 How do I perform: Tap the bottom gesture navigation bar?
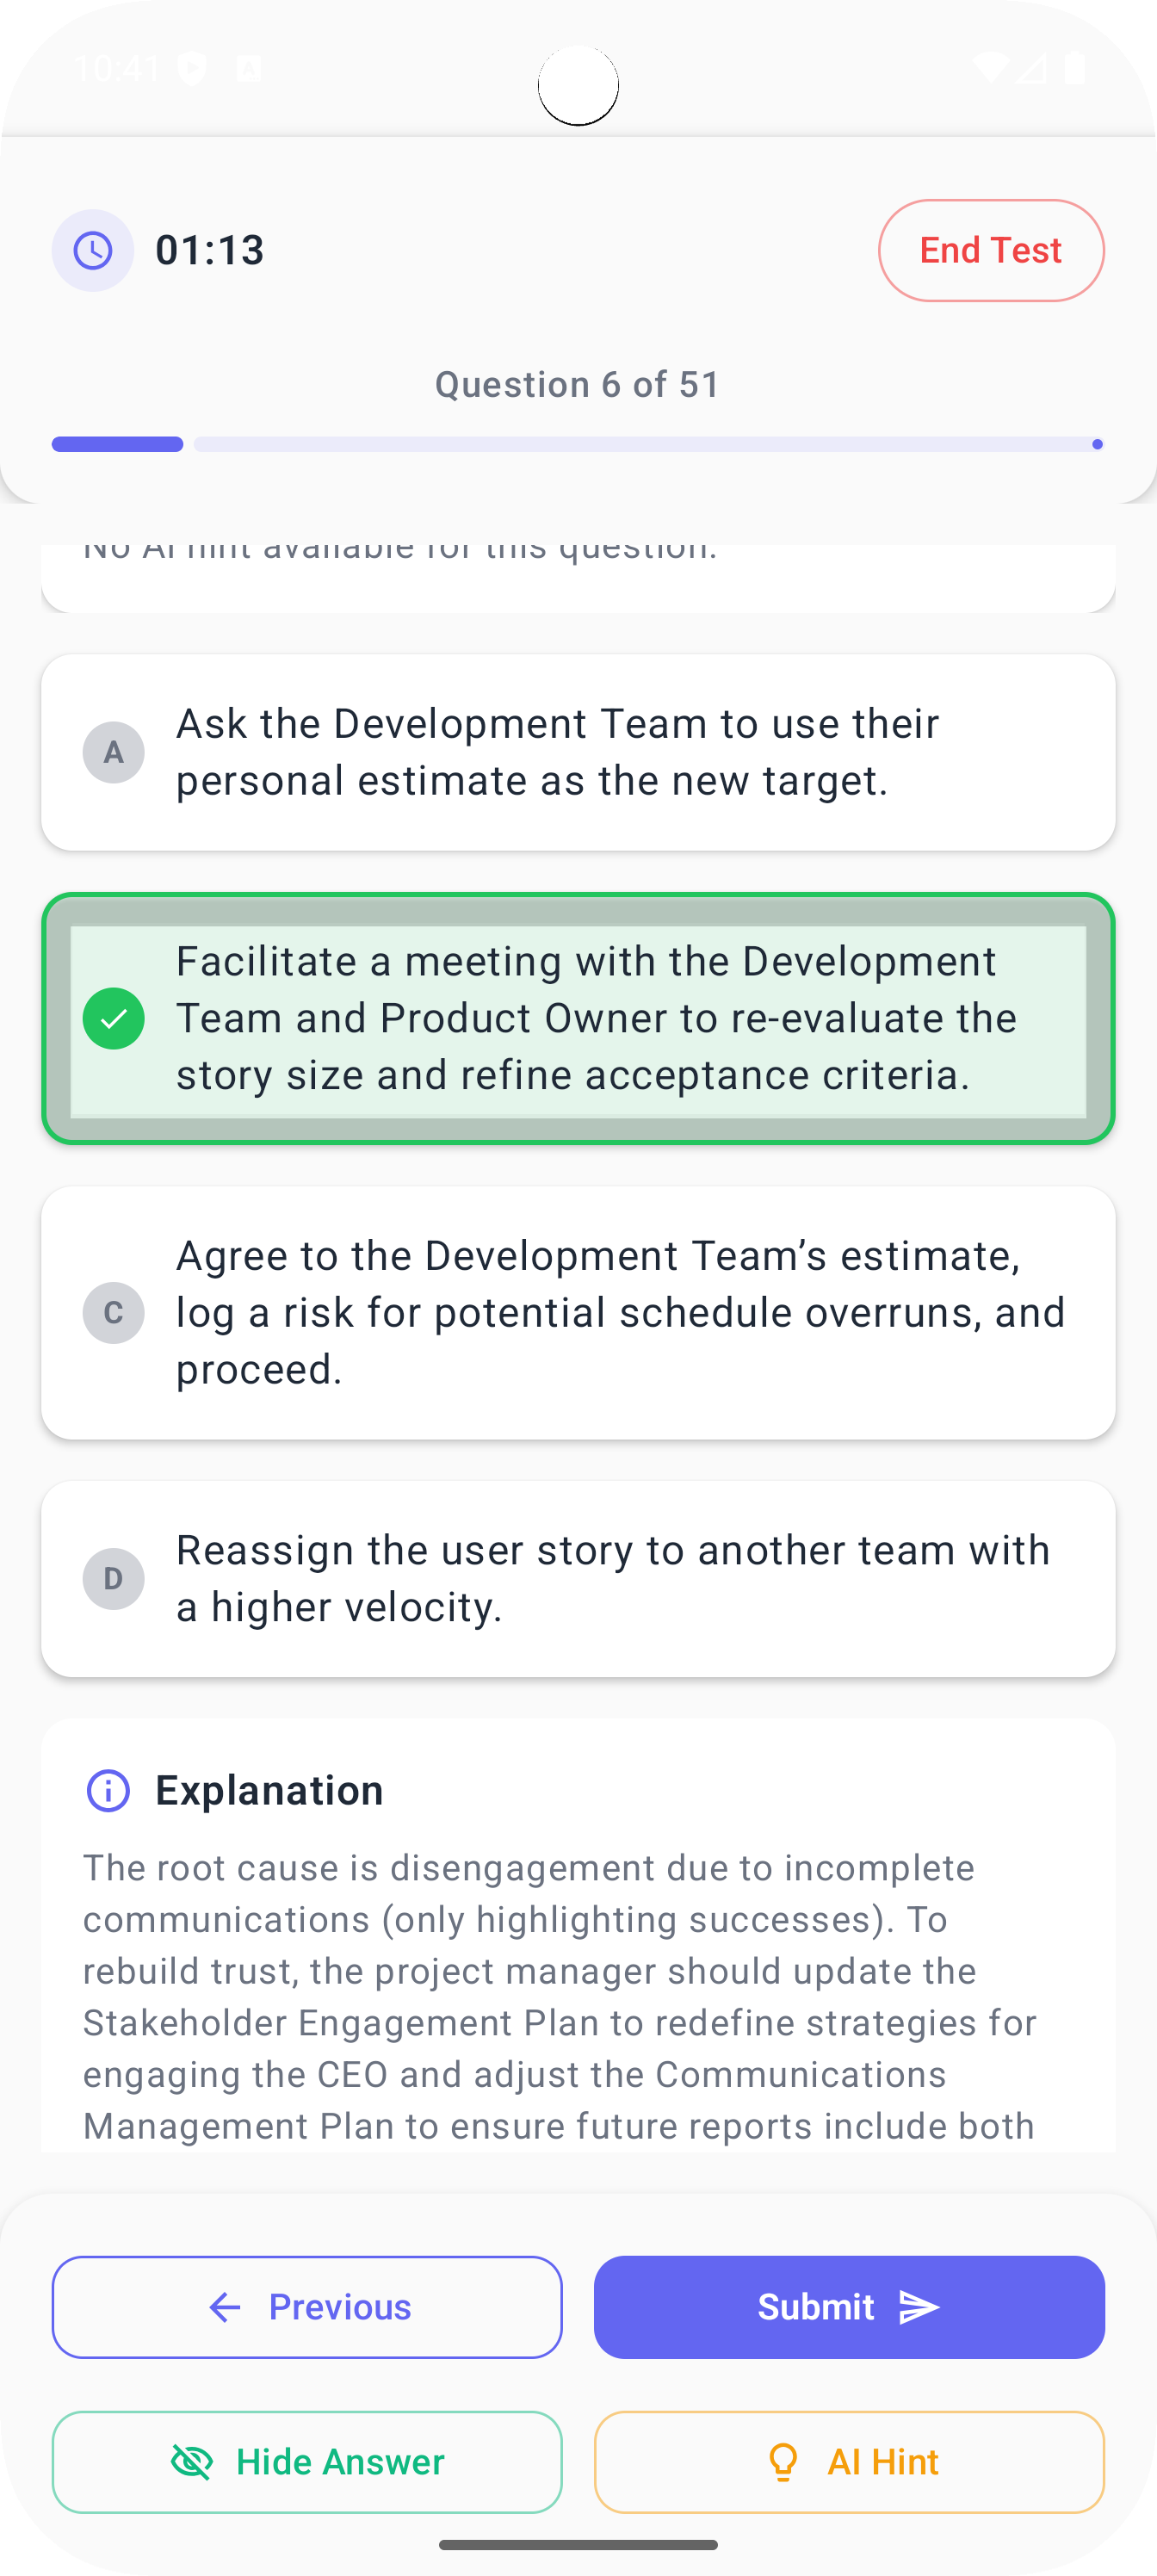(578, 2546)
